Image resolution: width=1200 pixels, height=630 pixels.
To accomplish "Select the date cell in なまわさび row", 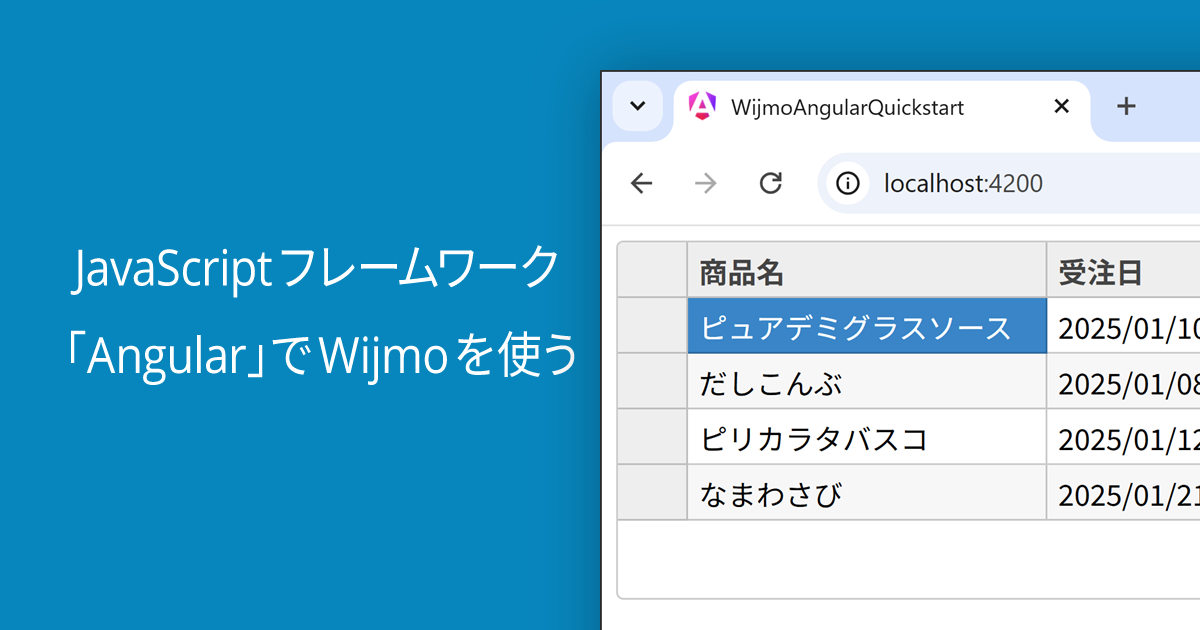I will [x=1124, y=493].
